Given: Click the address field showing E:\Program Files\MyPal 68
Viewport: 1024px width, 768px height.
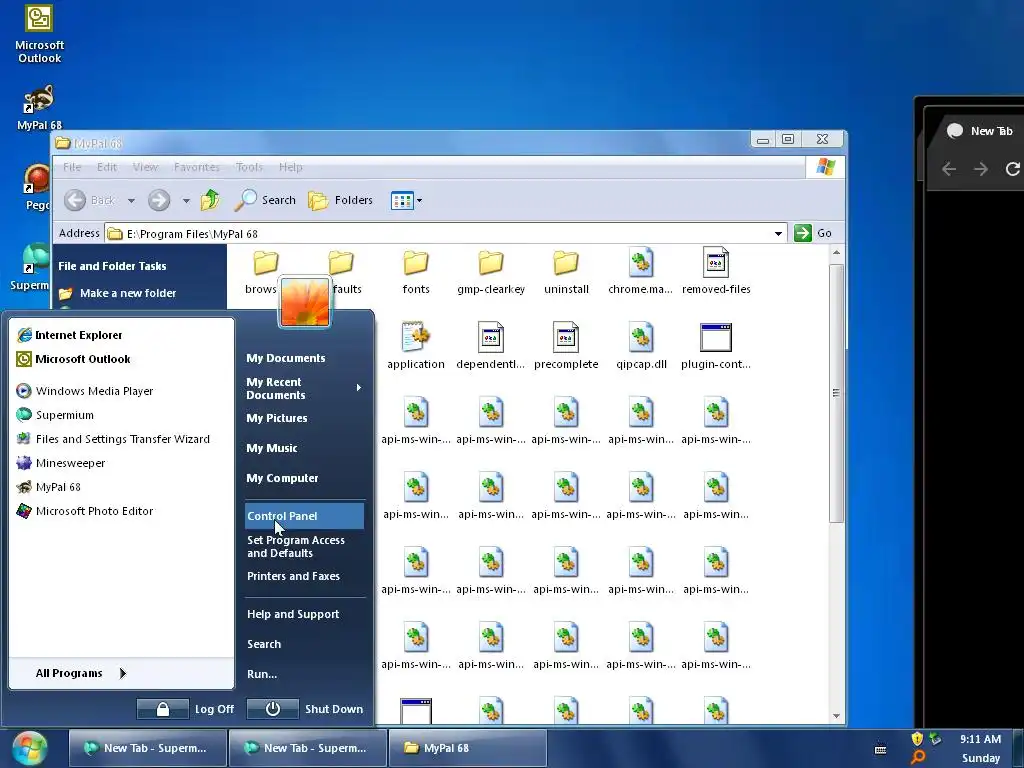Looking at the screenshot, I should pyautogui.click(x=444, y=234).
